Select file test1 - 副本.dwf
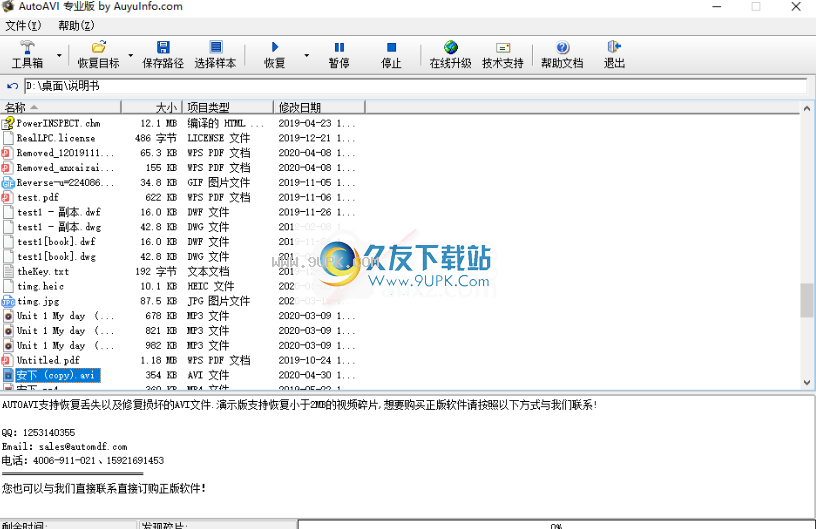816x529 pixels. pos(59,212)
